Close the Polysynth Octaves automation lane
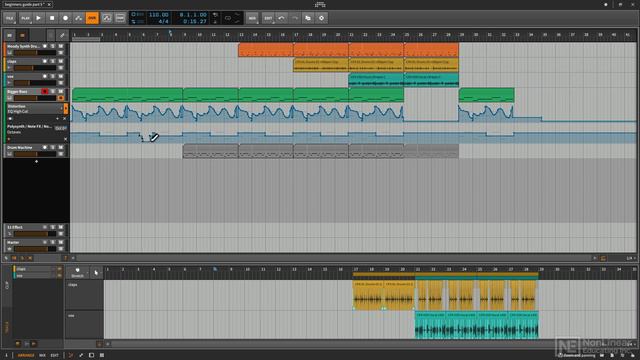The width and height of the screenshot is (640, 360). 65,139
